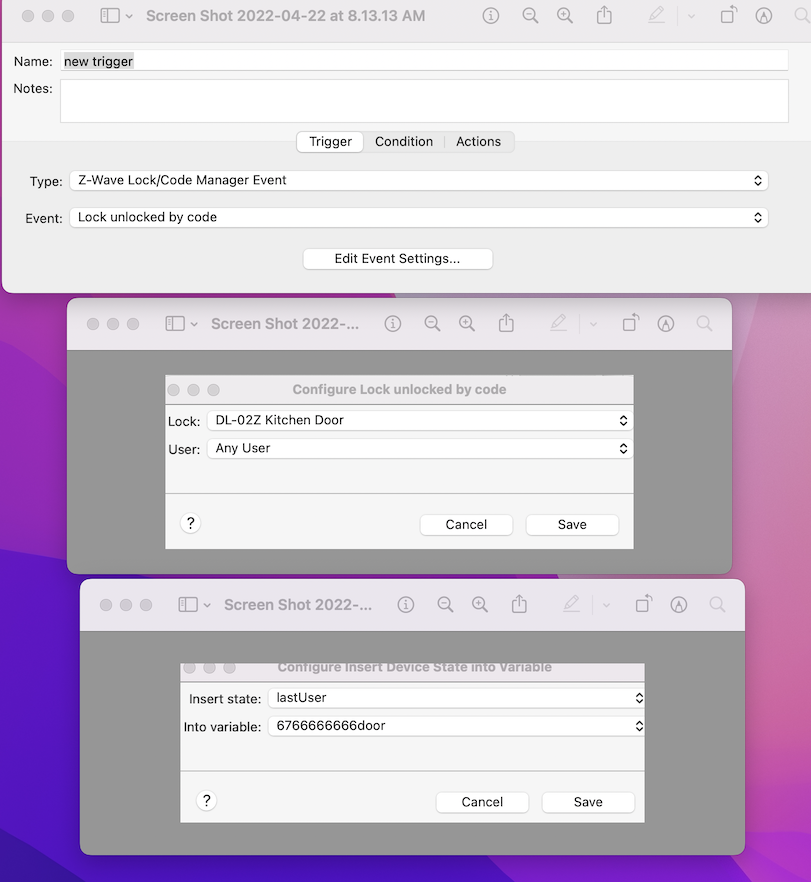
Task: Click markup pencil icon in top Preview window
Action: 656,15
